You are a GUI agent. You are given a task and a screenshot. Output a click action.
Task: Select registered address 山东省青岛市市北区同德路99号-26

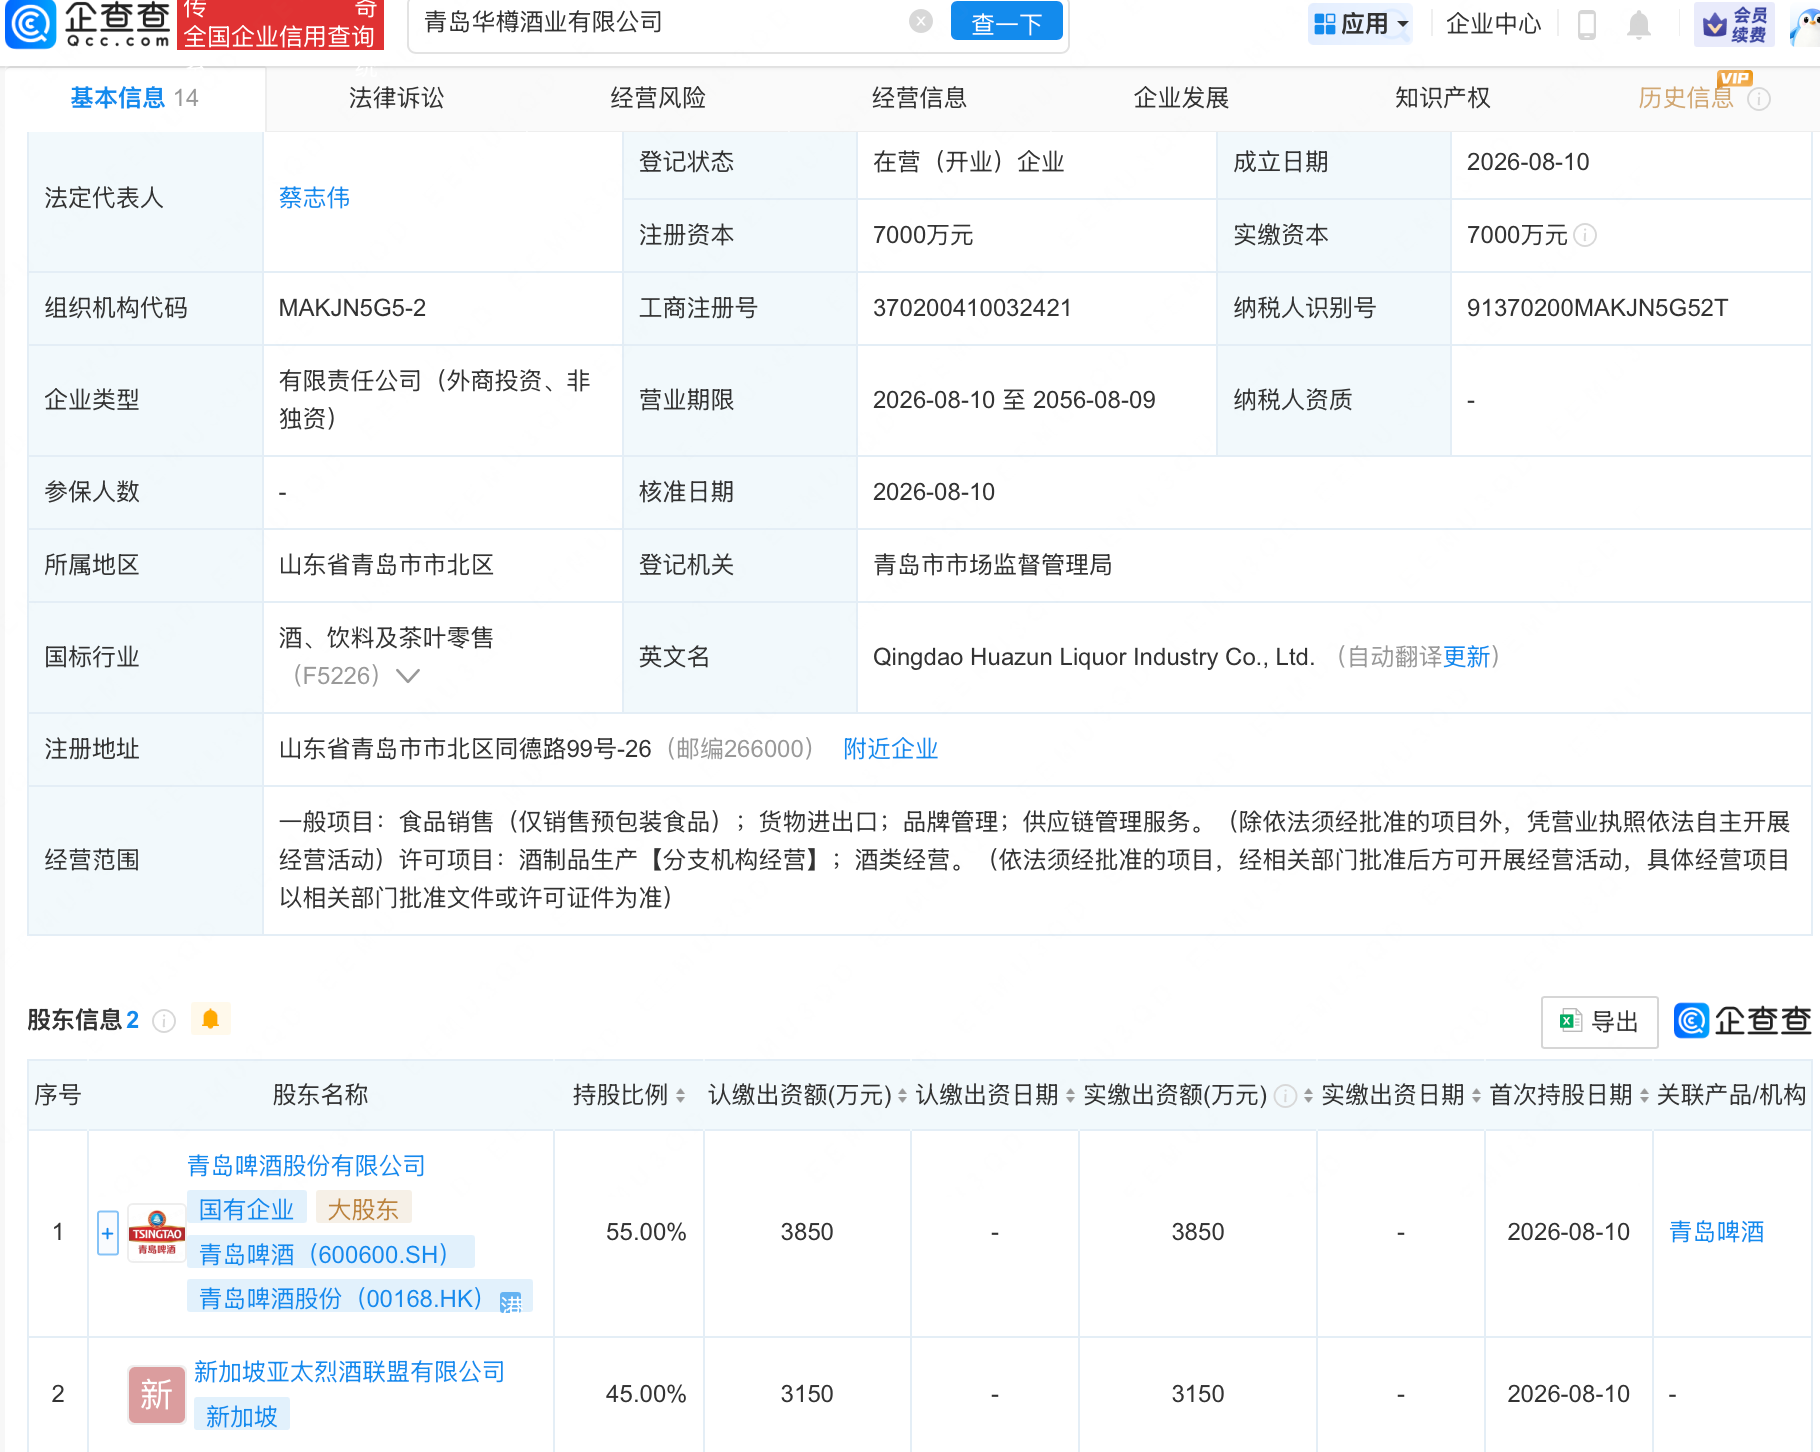click(x=465, y=749)
